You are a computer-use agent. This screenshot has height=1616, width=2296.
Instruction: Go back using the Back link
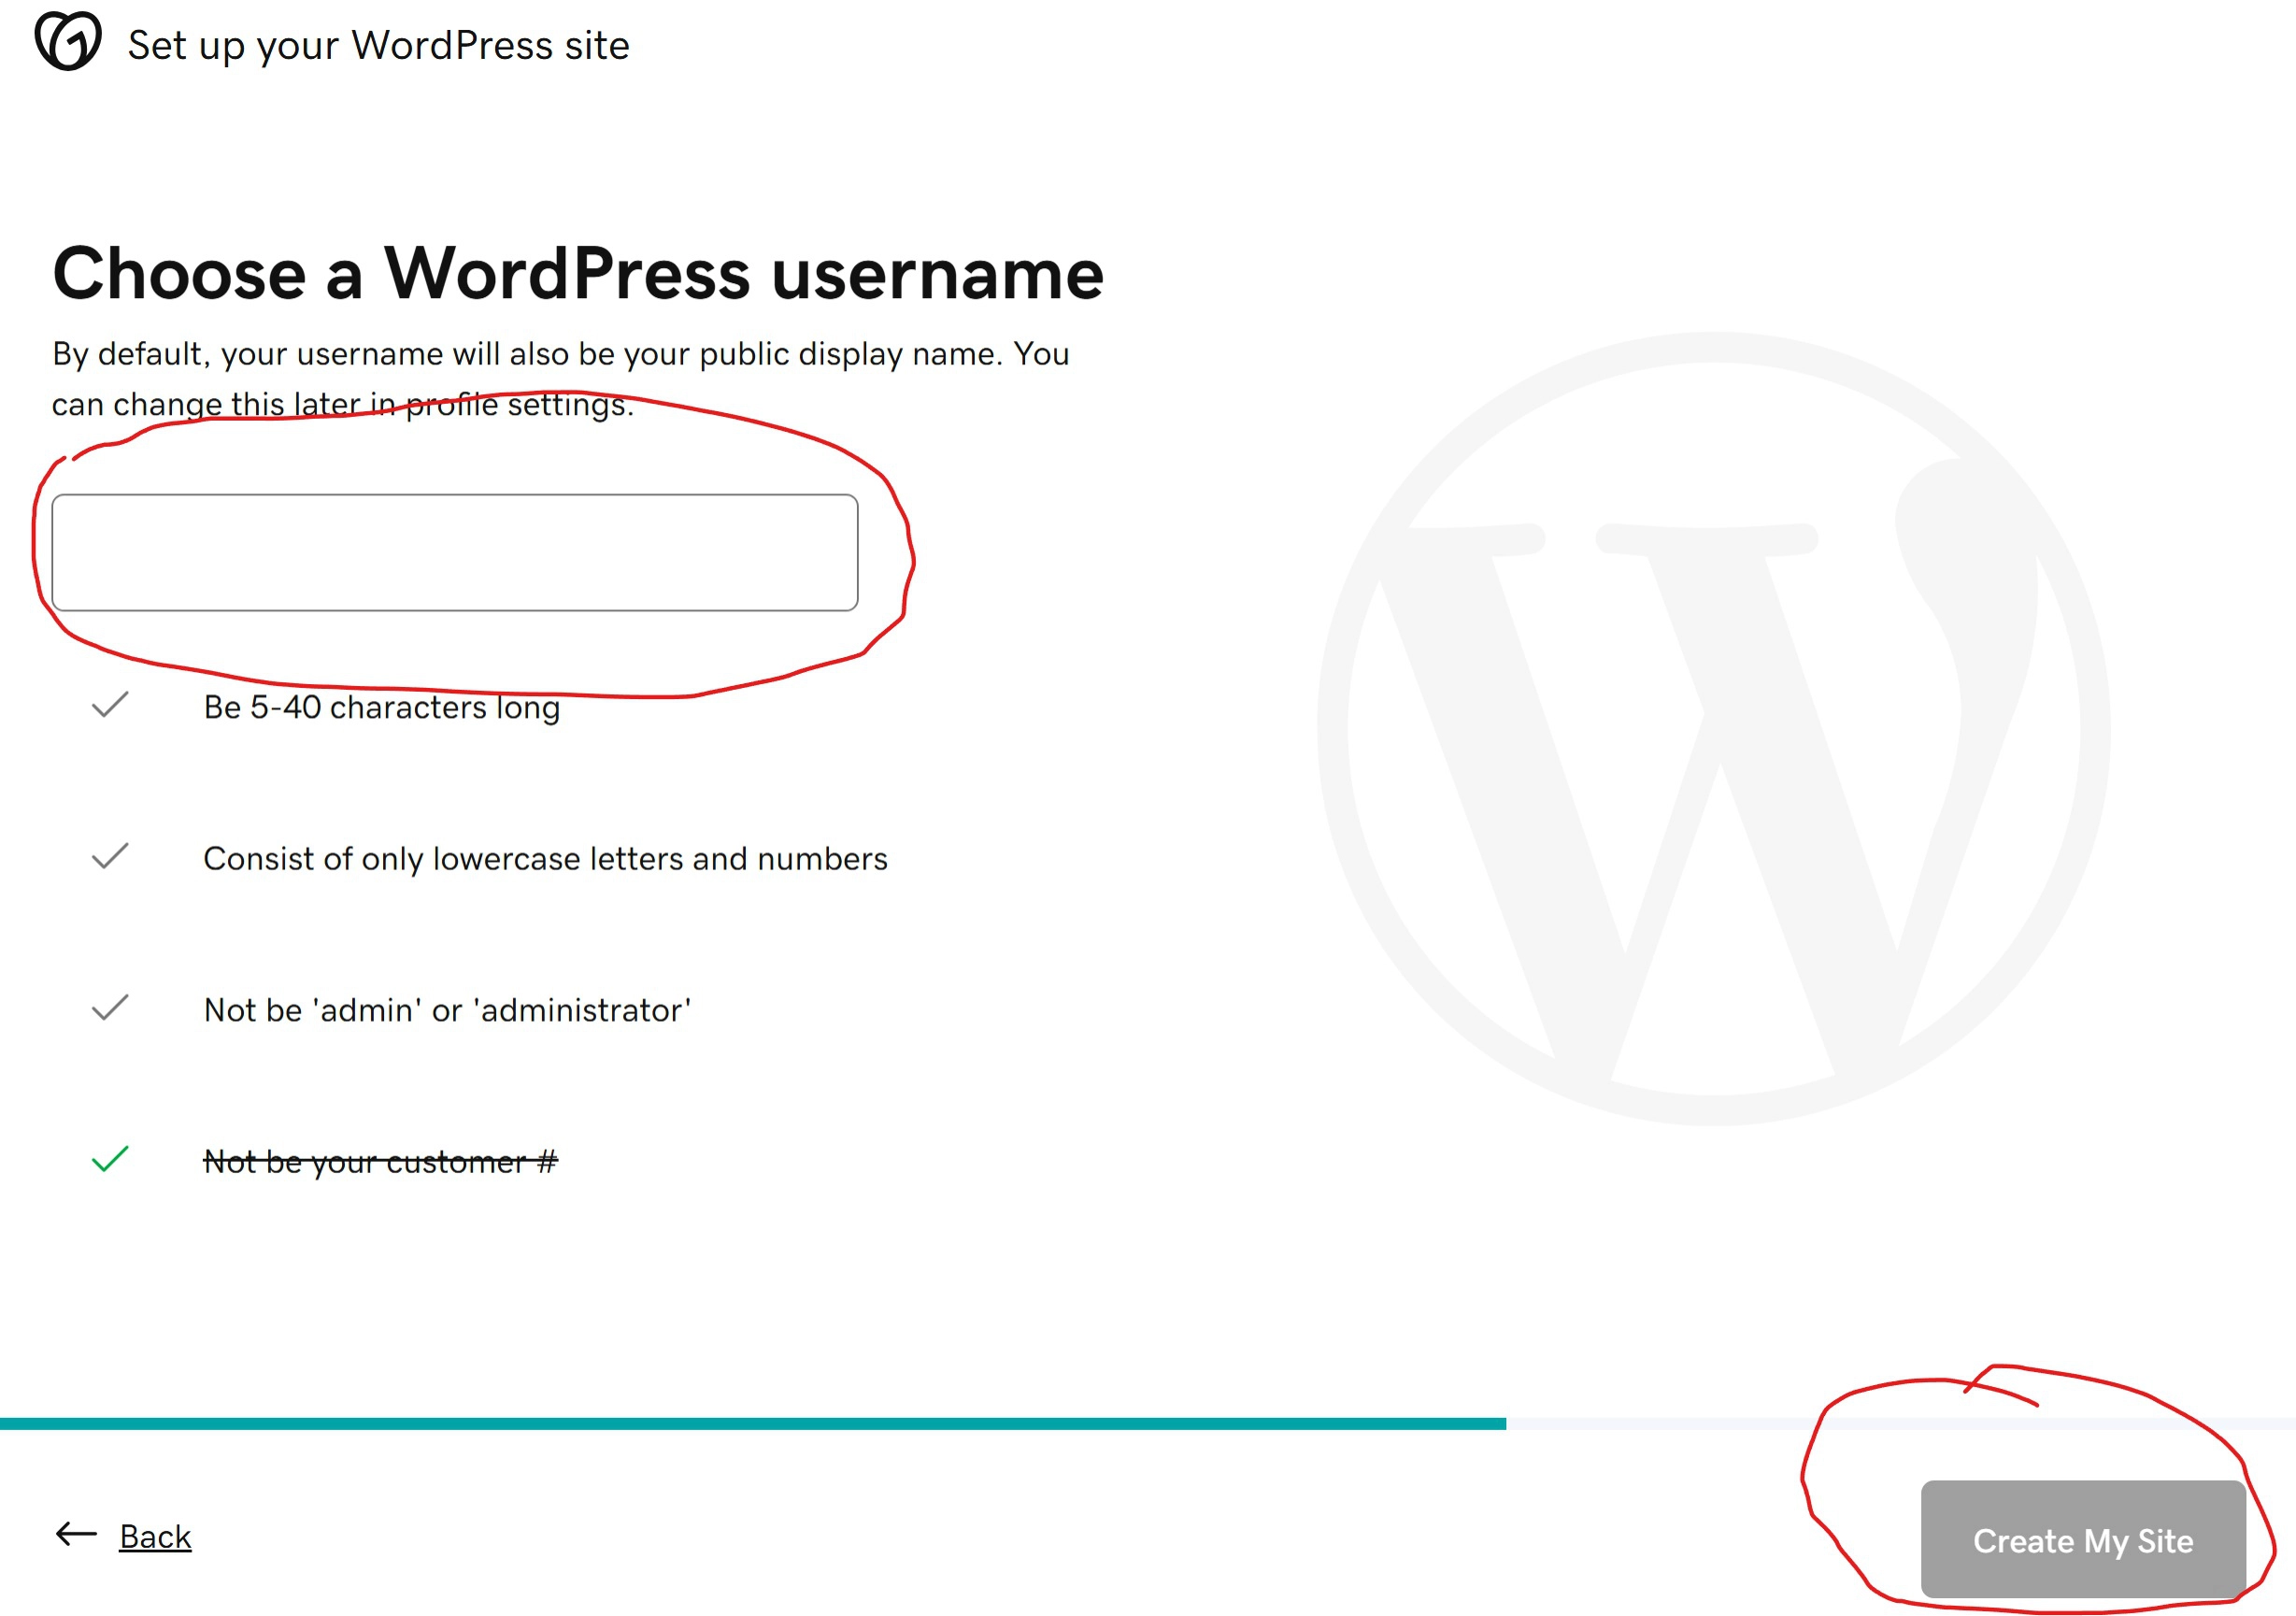[155, 1536]
